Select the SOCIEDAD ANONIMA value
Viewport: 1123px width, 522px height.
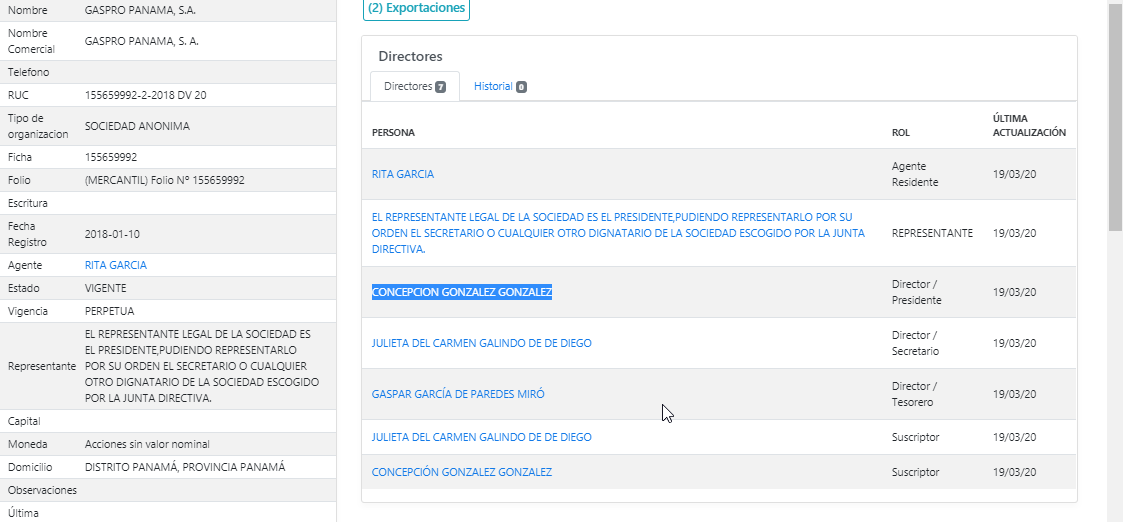coord(137,126)
